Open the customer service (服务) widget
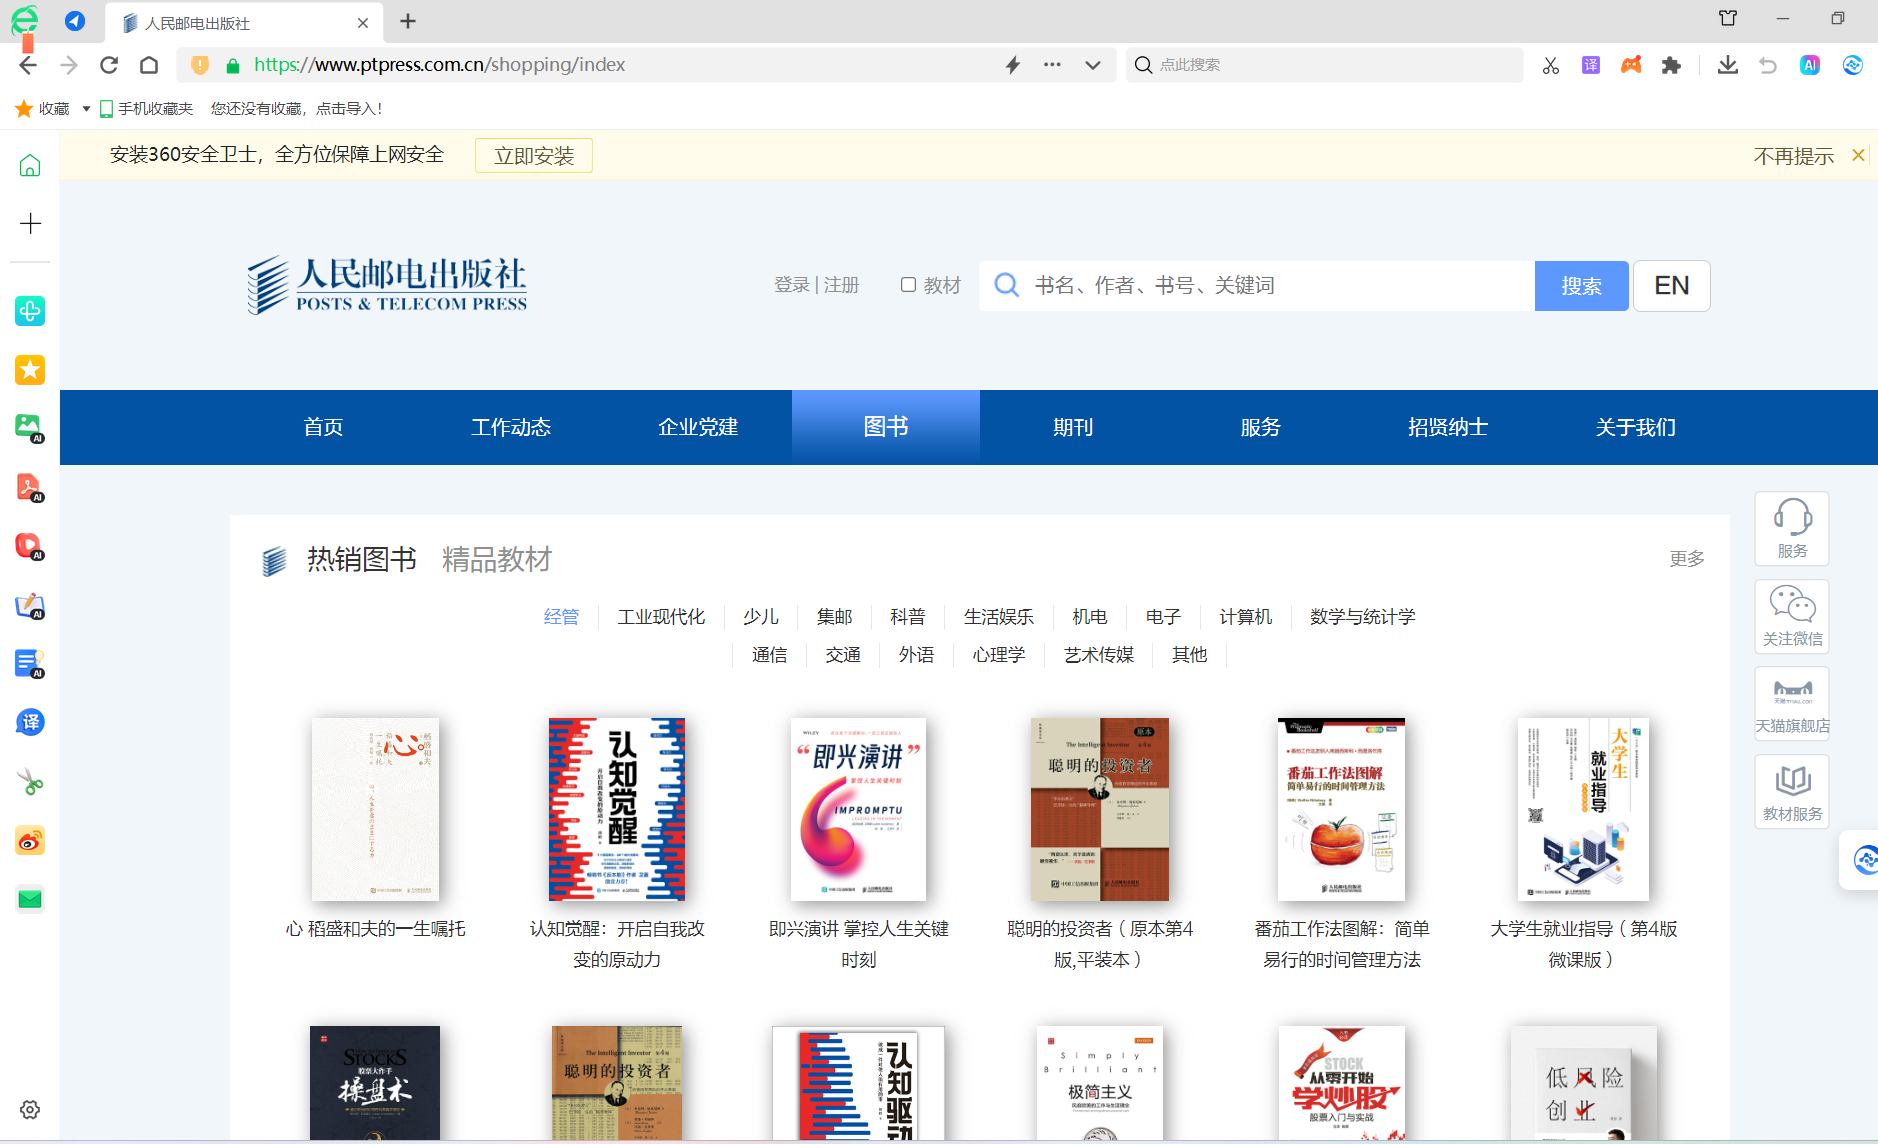The image size is (1878, 1144). tap(1792, 529)
